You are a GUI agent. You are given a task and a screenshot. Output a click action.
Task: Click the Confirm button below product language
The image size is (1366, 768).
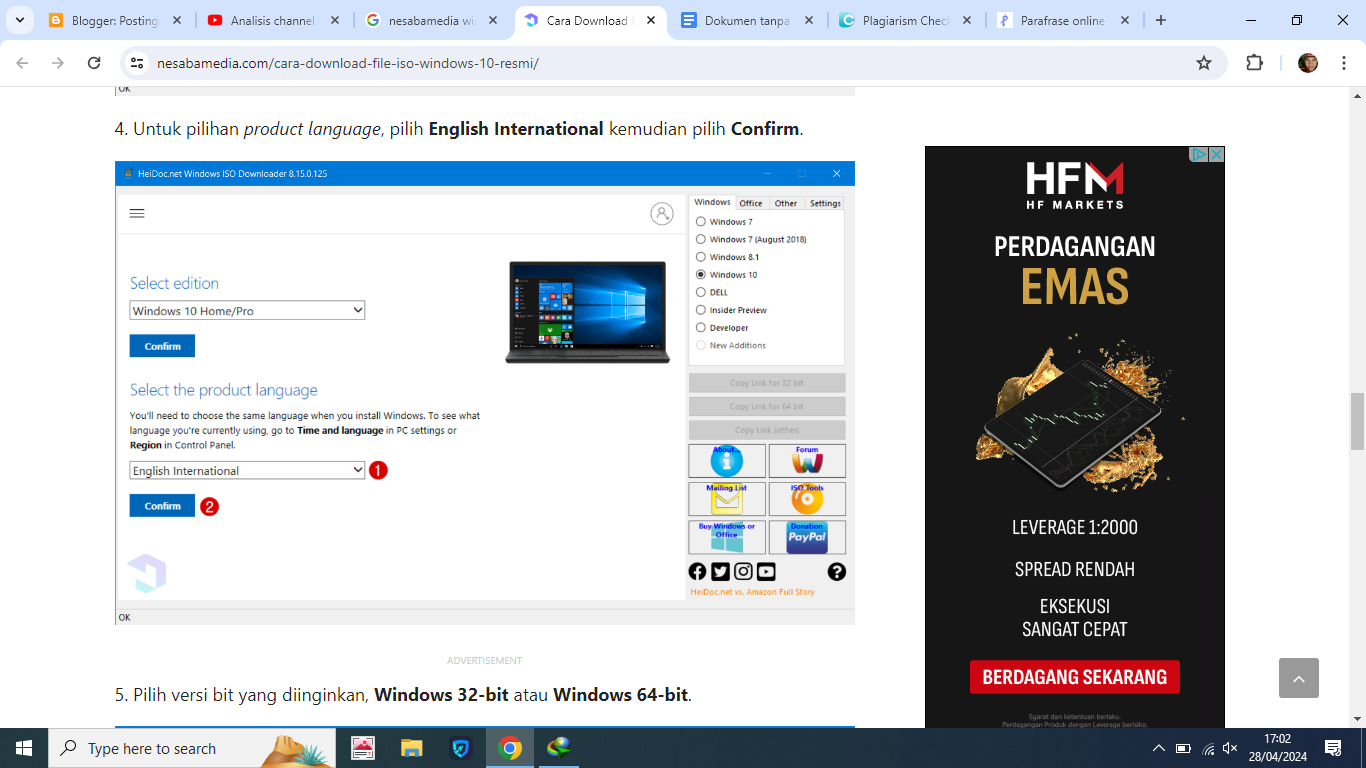162,506
